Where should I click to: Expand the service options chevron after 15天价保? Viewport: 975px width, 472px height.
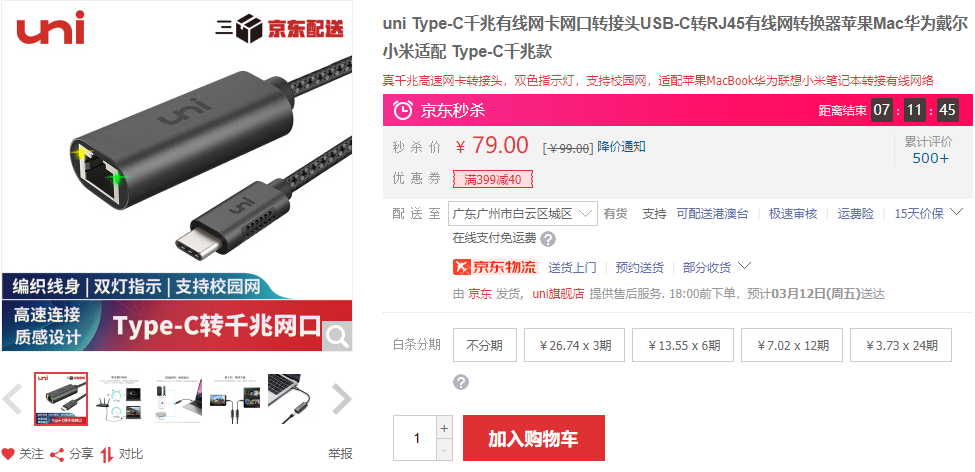[x=956, y=212]
